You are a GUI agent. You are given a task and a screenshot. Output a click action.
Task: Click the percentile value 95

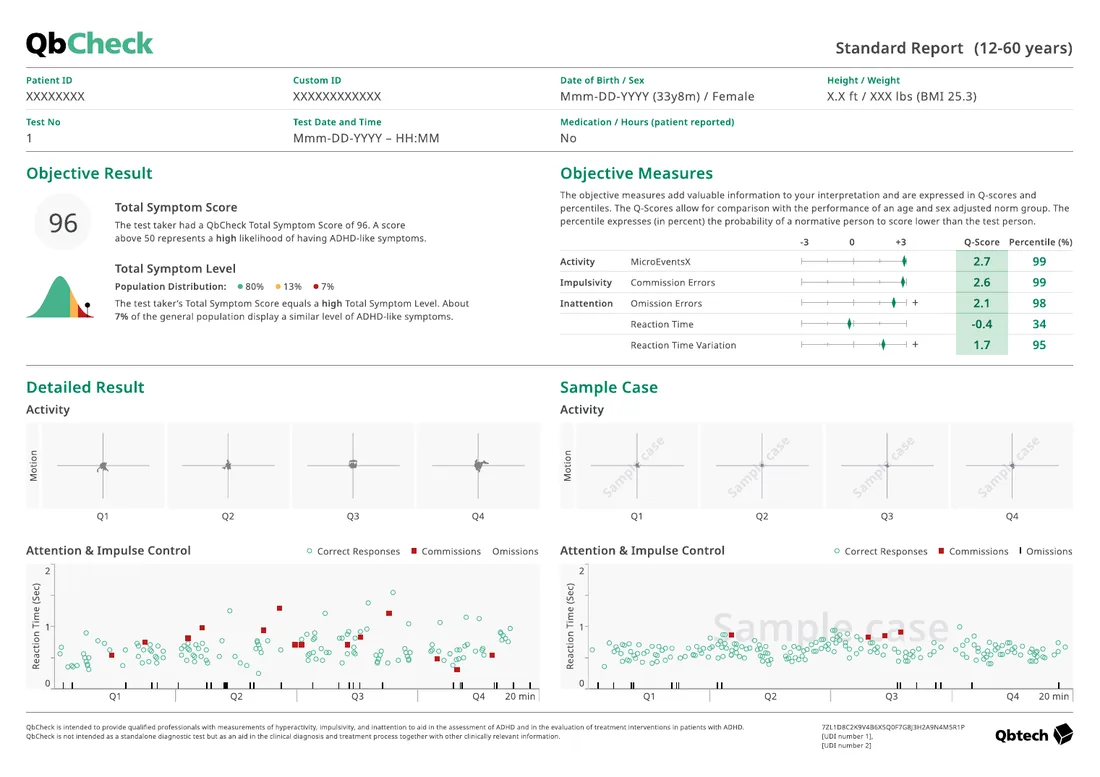(x=1039, y=345)
